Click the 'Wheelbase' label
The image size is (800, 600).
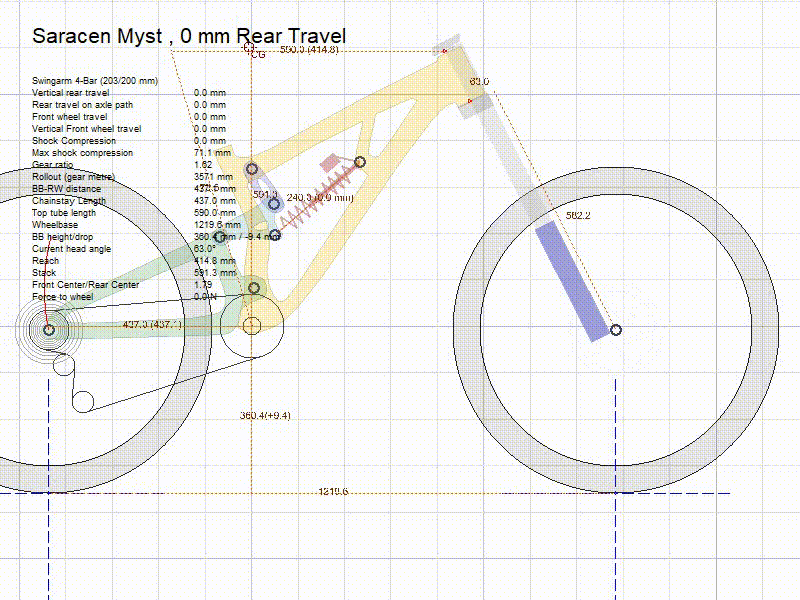coord(55,225)
